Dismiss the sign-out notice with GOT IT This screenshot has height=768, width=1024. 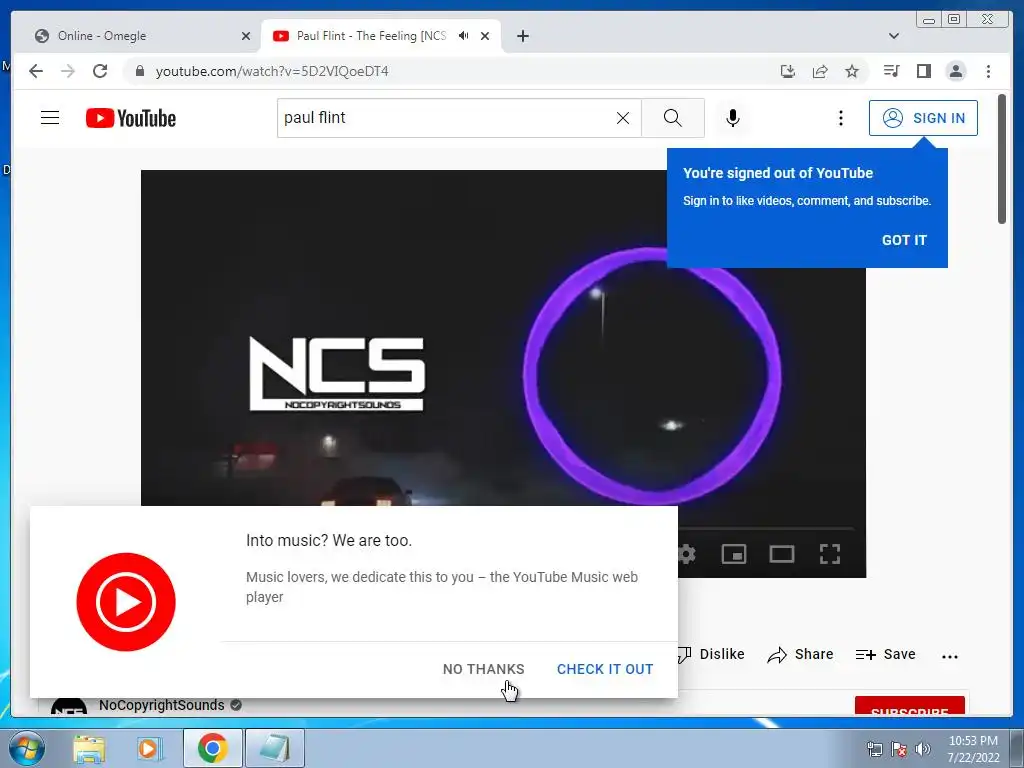[x=904, y=240]
